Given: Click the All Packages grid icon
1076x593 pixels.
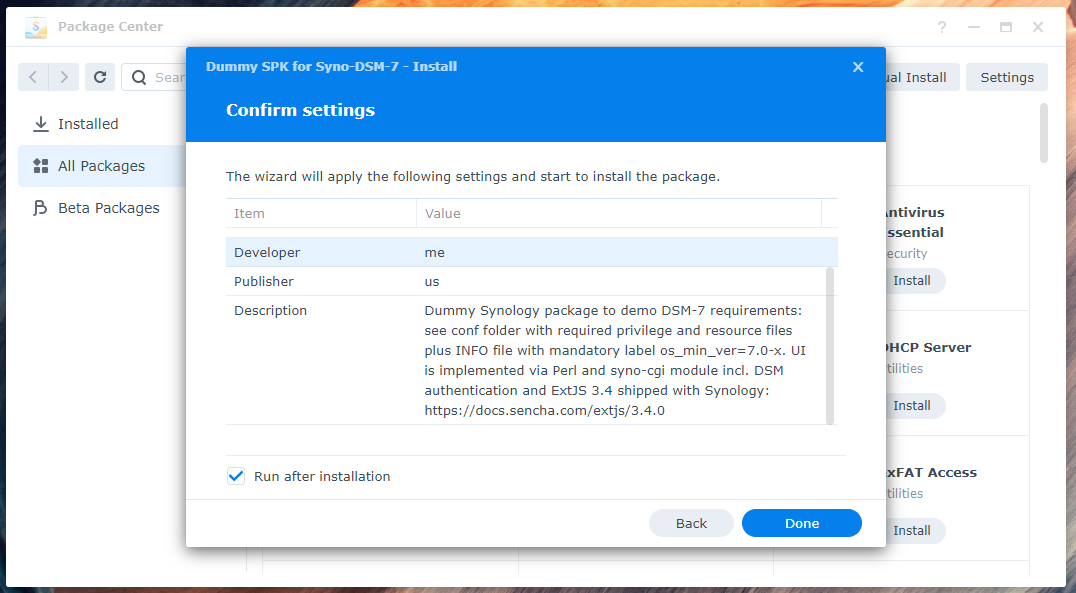Looking at the screenshot, I should coord(40,166).
